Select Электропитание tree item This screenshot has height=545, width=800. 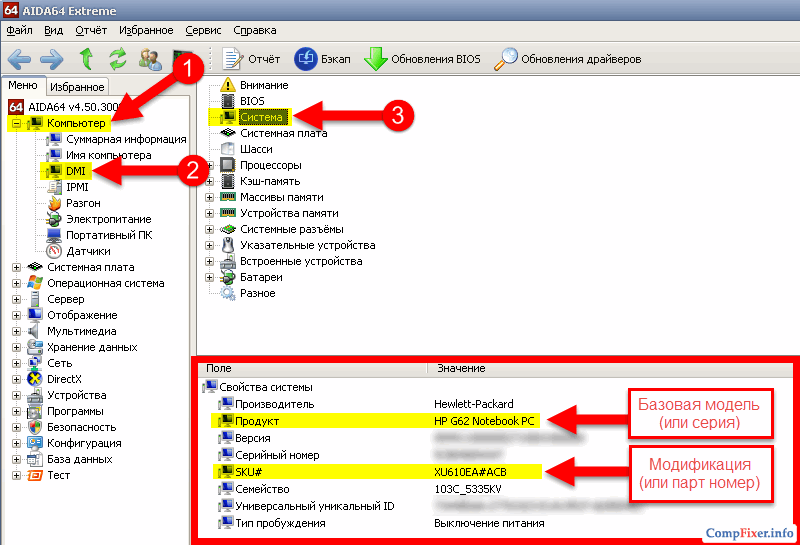(x=108, y=219)
